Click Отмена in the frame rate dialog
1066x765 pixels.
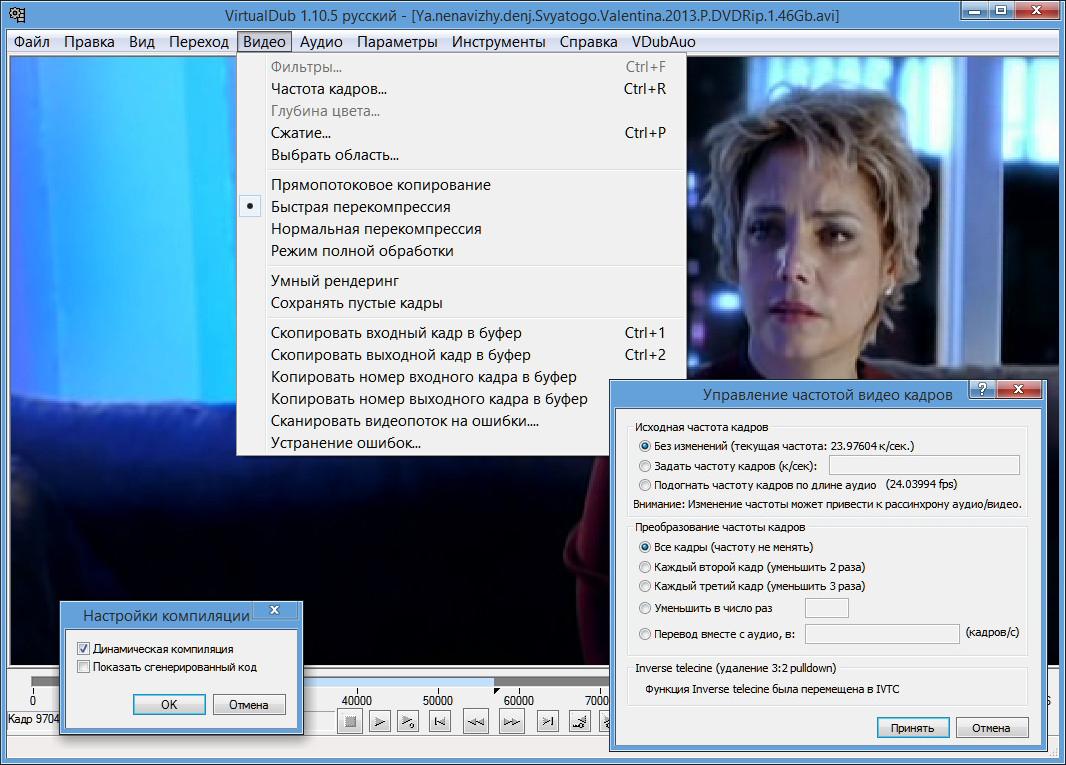point(991,728)
